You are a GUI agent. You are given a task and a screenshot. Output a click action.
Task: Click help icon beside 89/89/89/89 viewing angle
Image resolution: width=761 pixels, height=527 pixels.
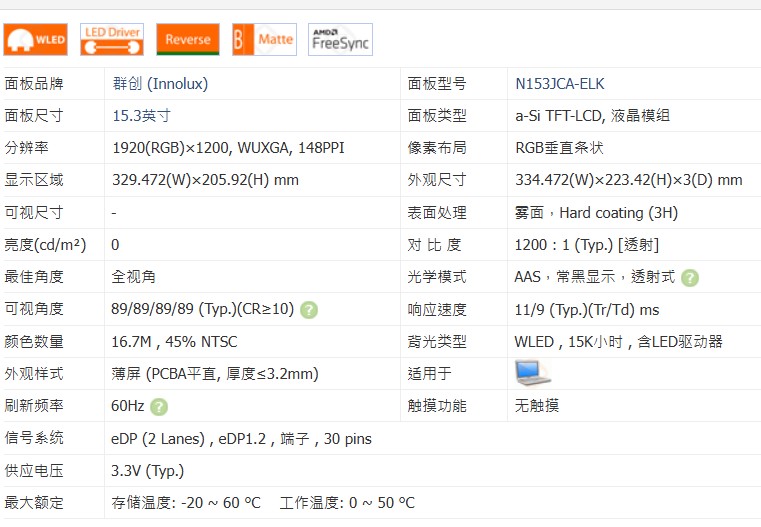(309, 310)
